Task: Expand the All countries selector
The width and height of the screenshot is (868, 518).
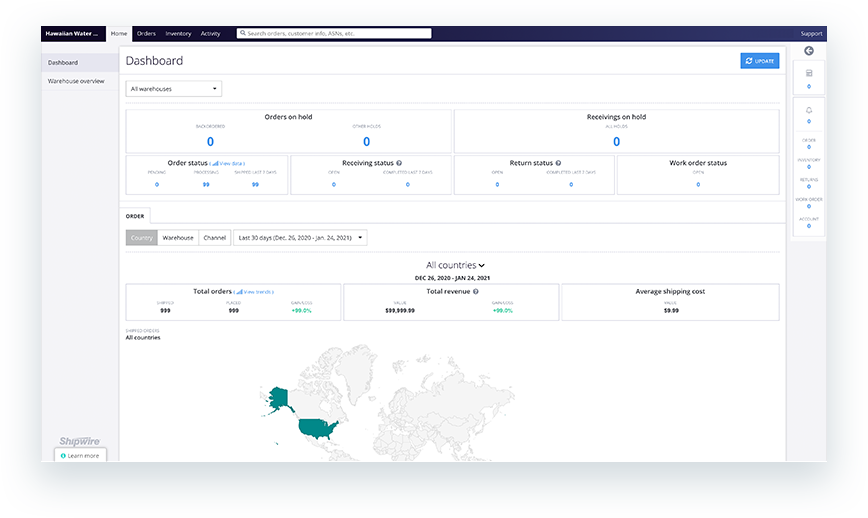Action: pyautogui.click(x=455, y=265)
